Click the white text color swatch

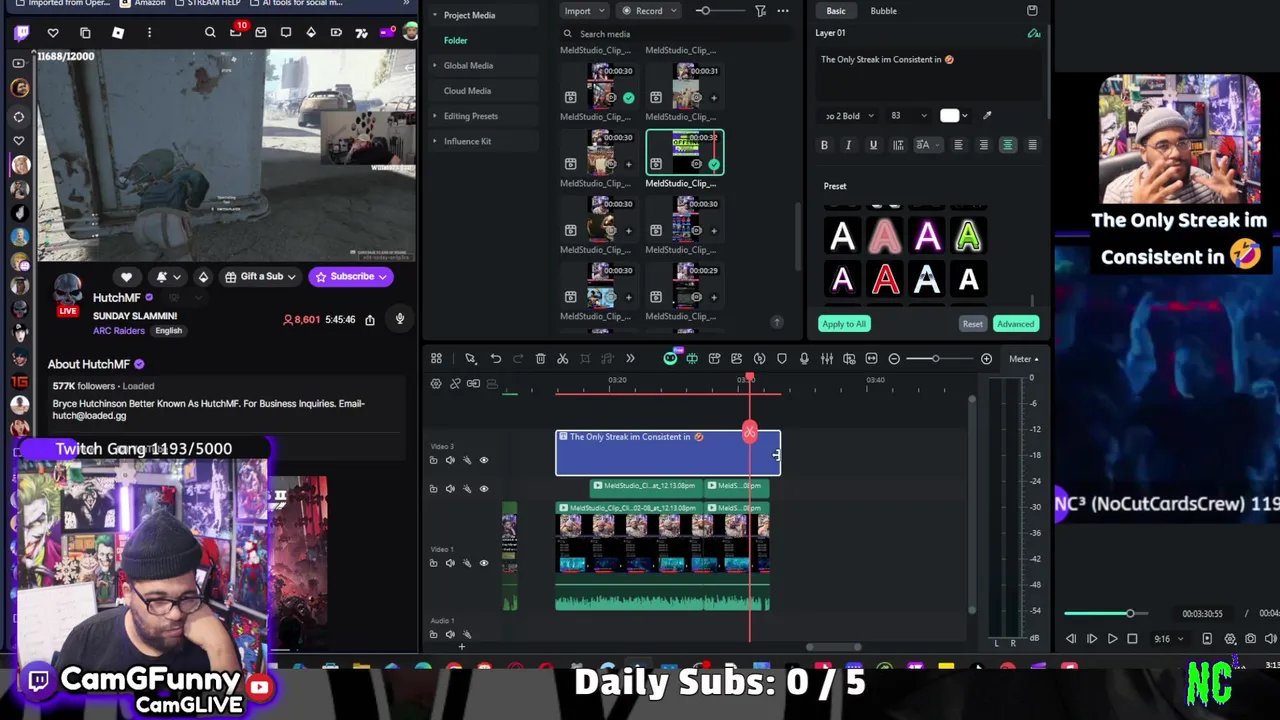point(949,116)
